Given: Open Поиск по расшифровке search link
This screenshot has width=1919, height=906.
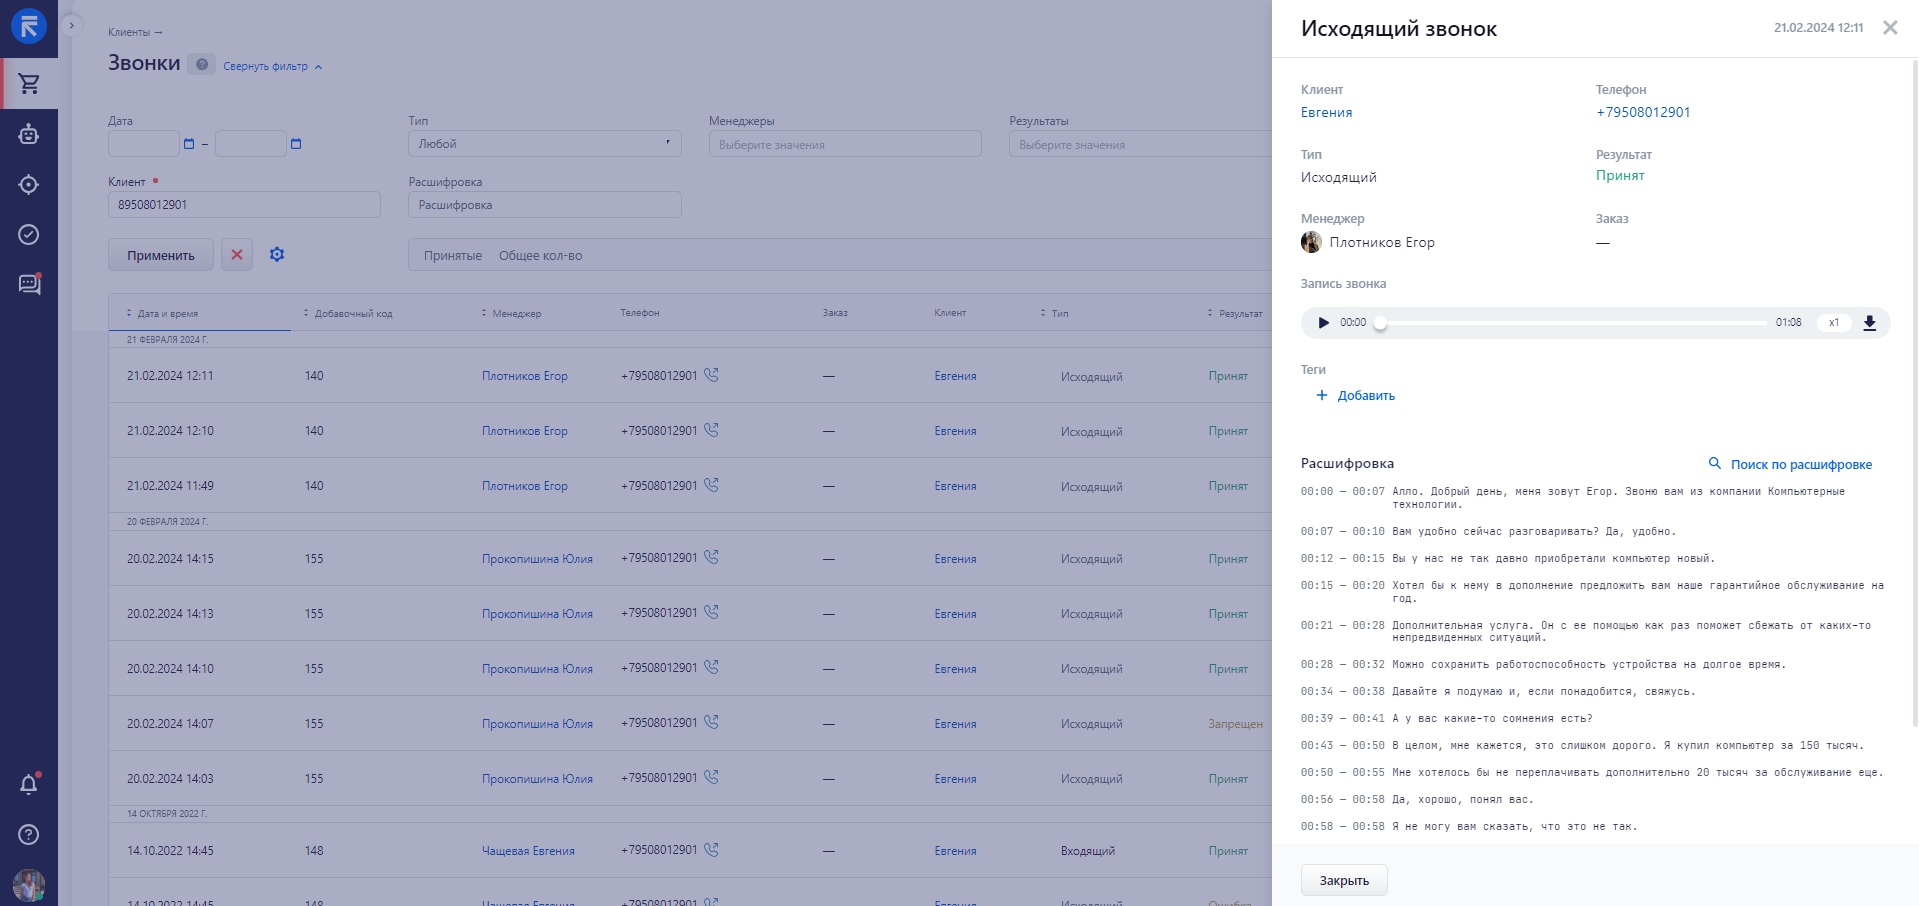Looking at the screenshot, I should pyautogui.click(x=1790, y=464).
